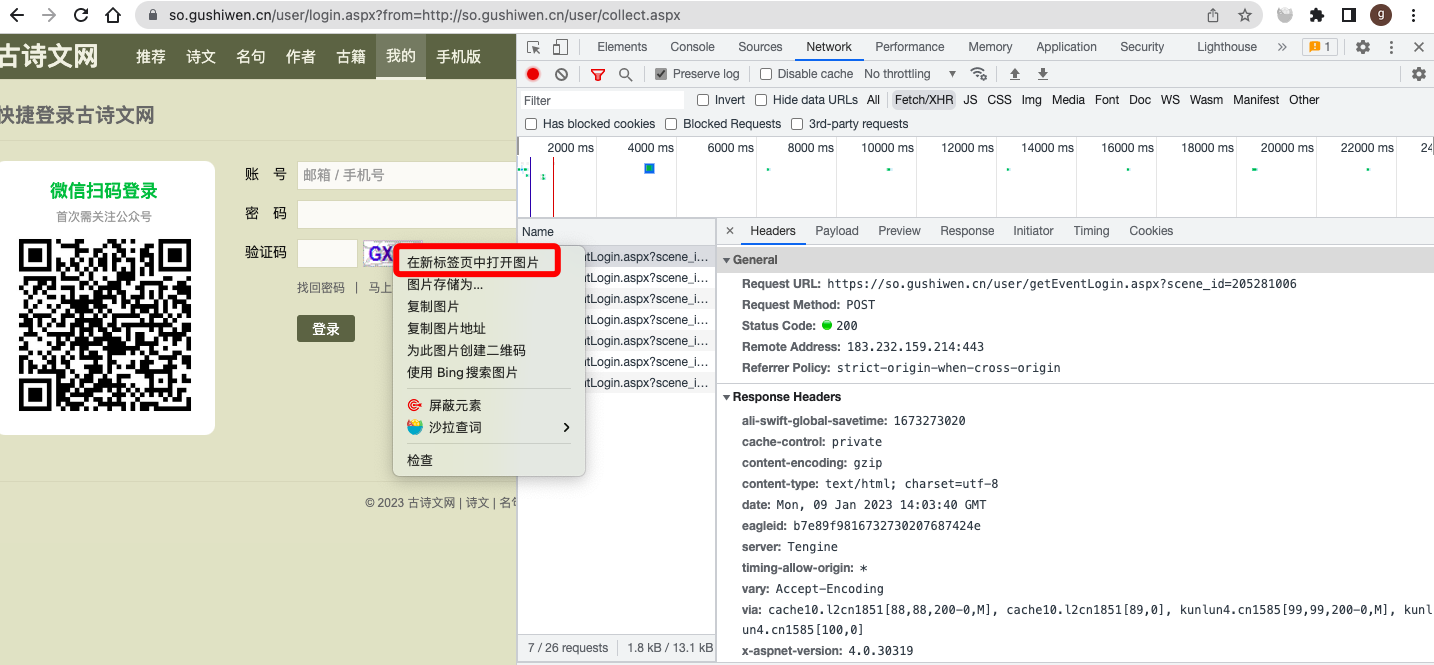1434x665 pixels.
Task: Choose 在新标签页中打开图片 menu item
Action: pyautogui.click(x=473, y=262)
